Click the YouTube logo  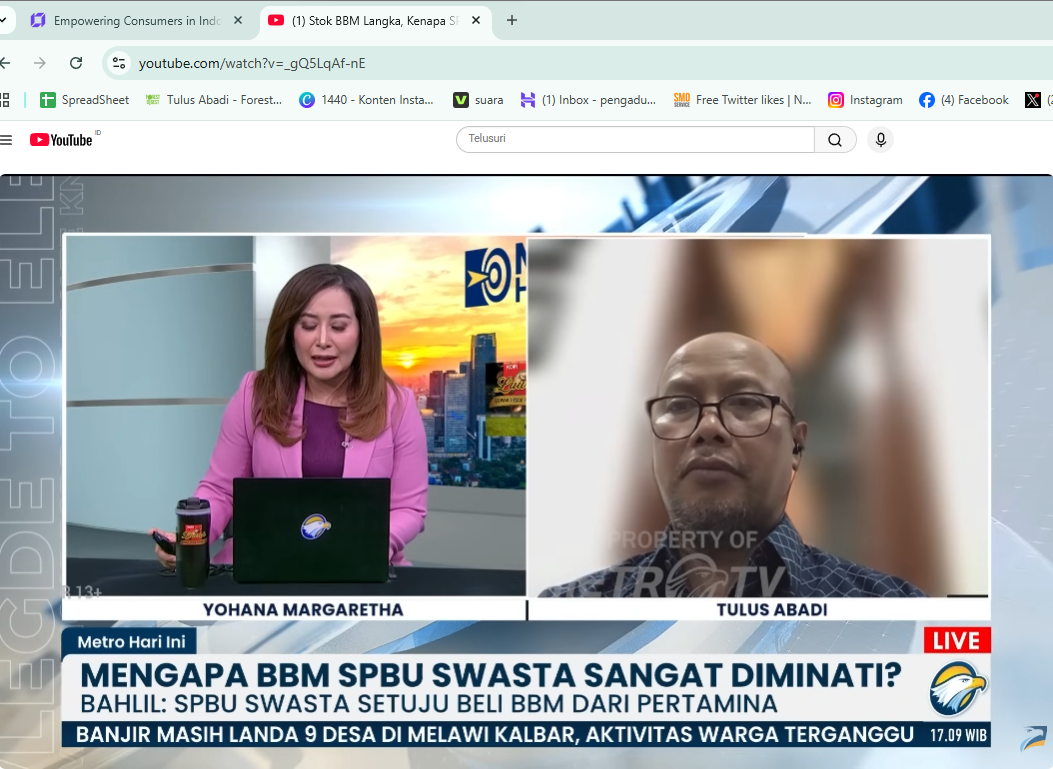tap(61, 140)
